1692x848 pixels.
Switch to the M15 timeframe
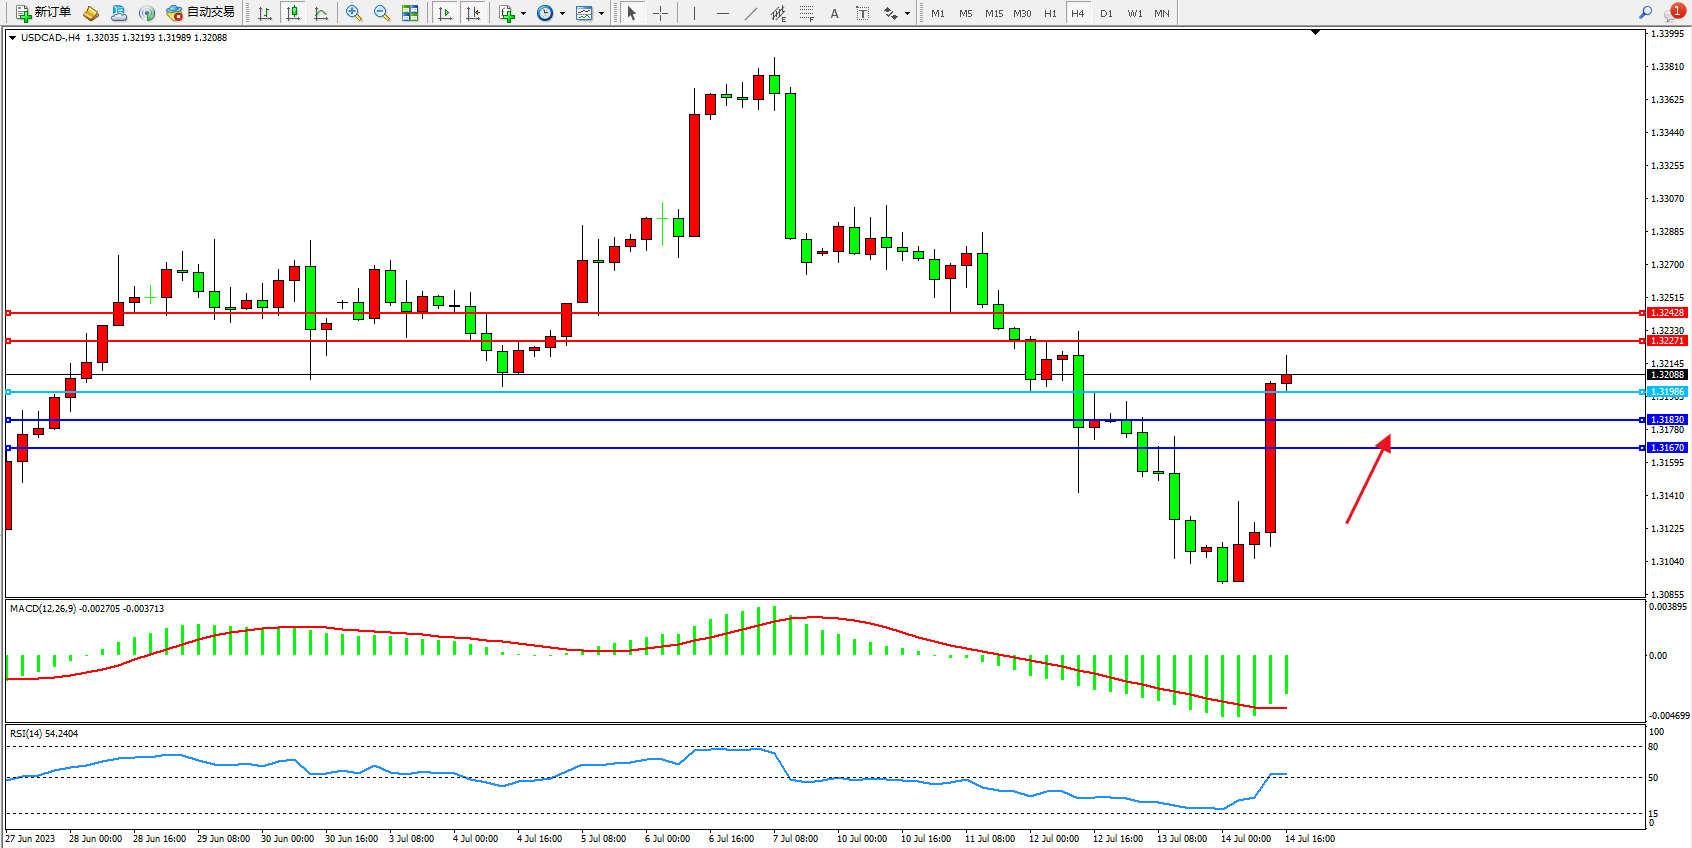coord(993,13)
